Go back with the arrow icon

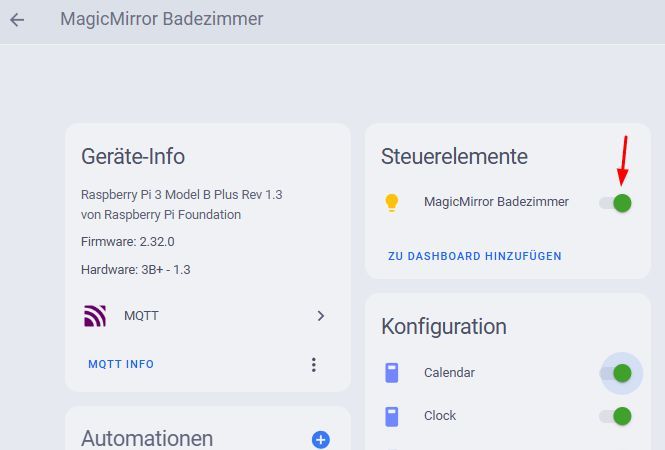click(x=17, y=20)
